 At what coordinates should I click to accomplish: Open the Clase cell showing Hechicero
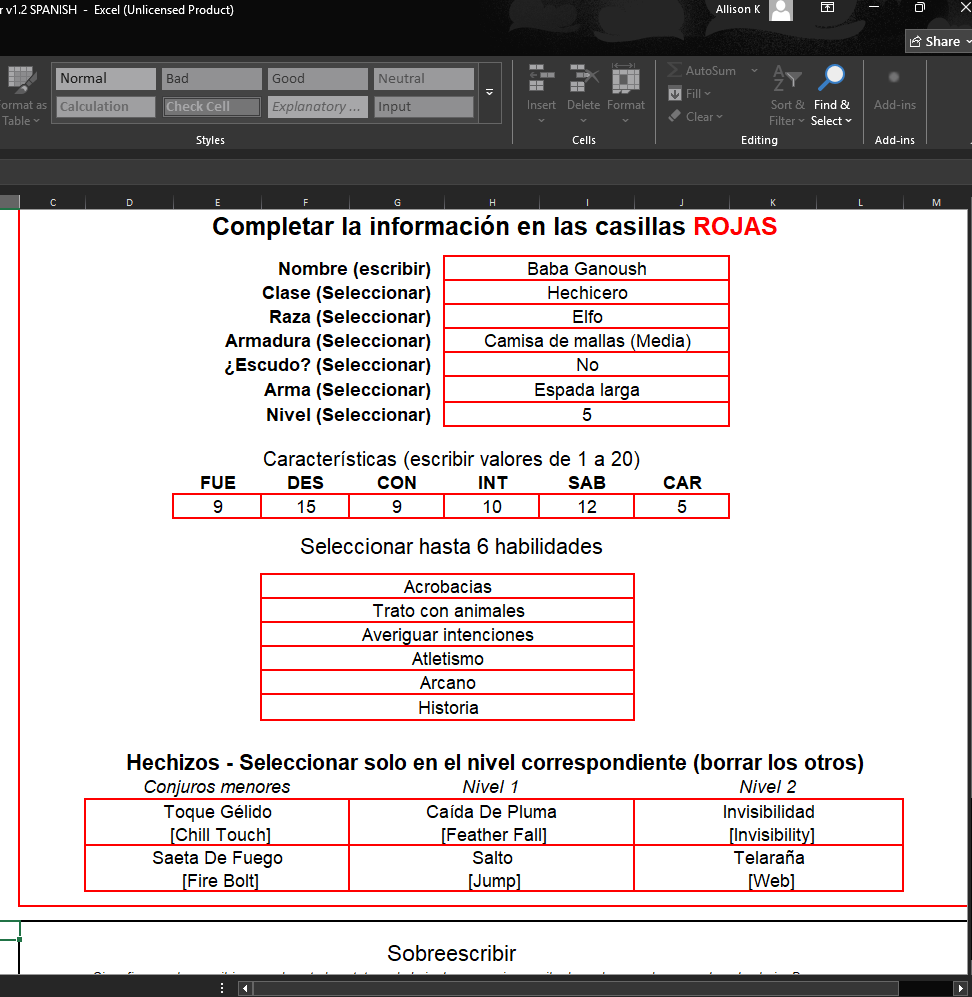587,292
